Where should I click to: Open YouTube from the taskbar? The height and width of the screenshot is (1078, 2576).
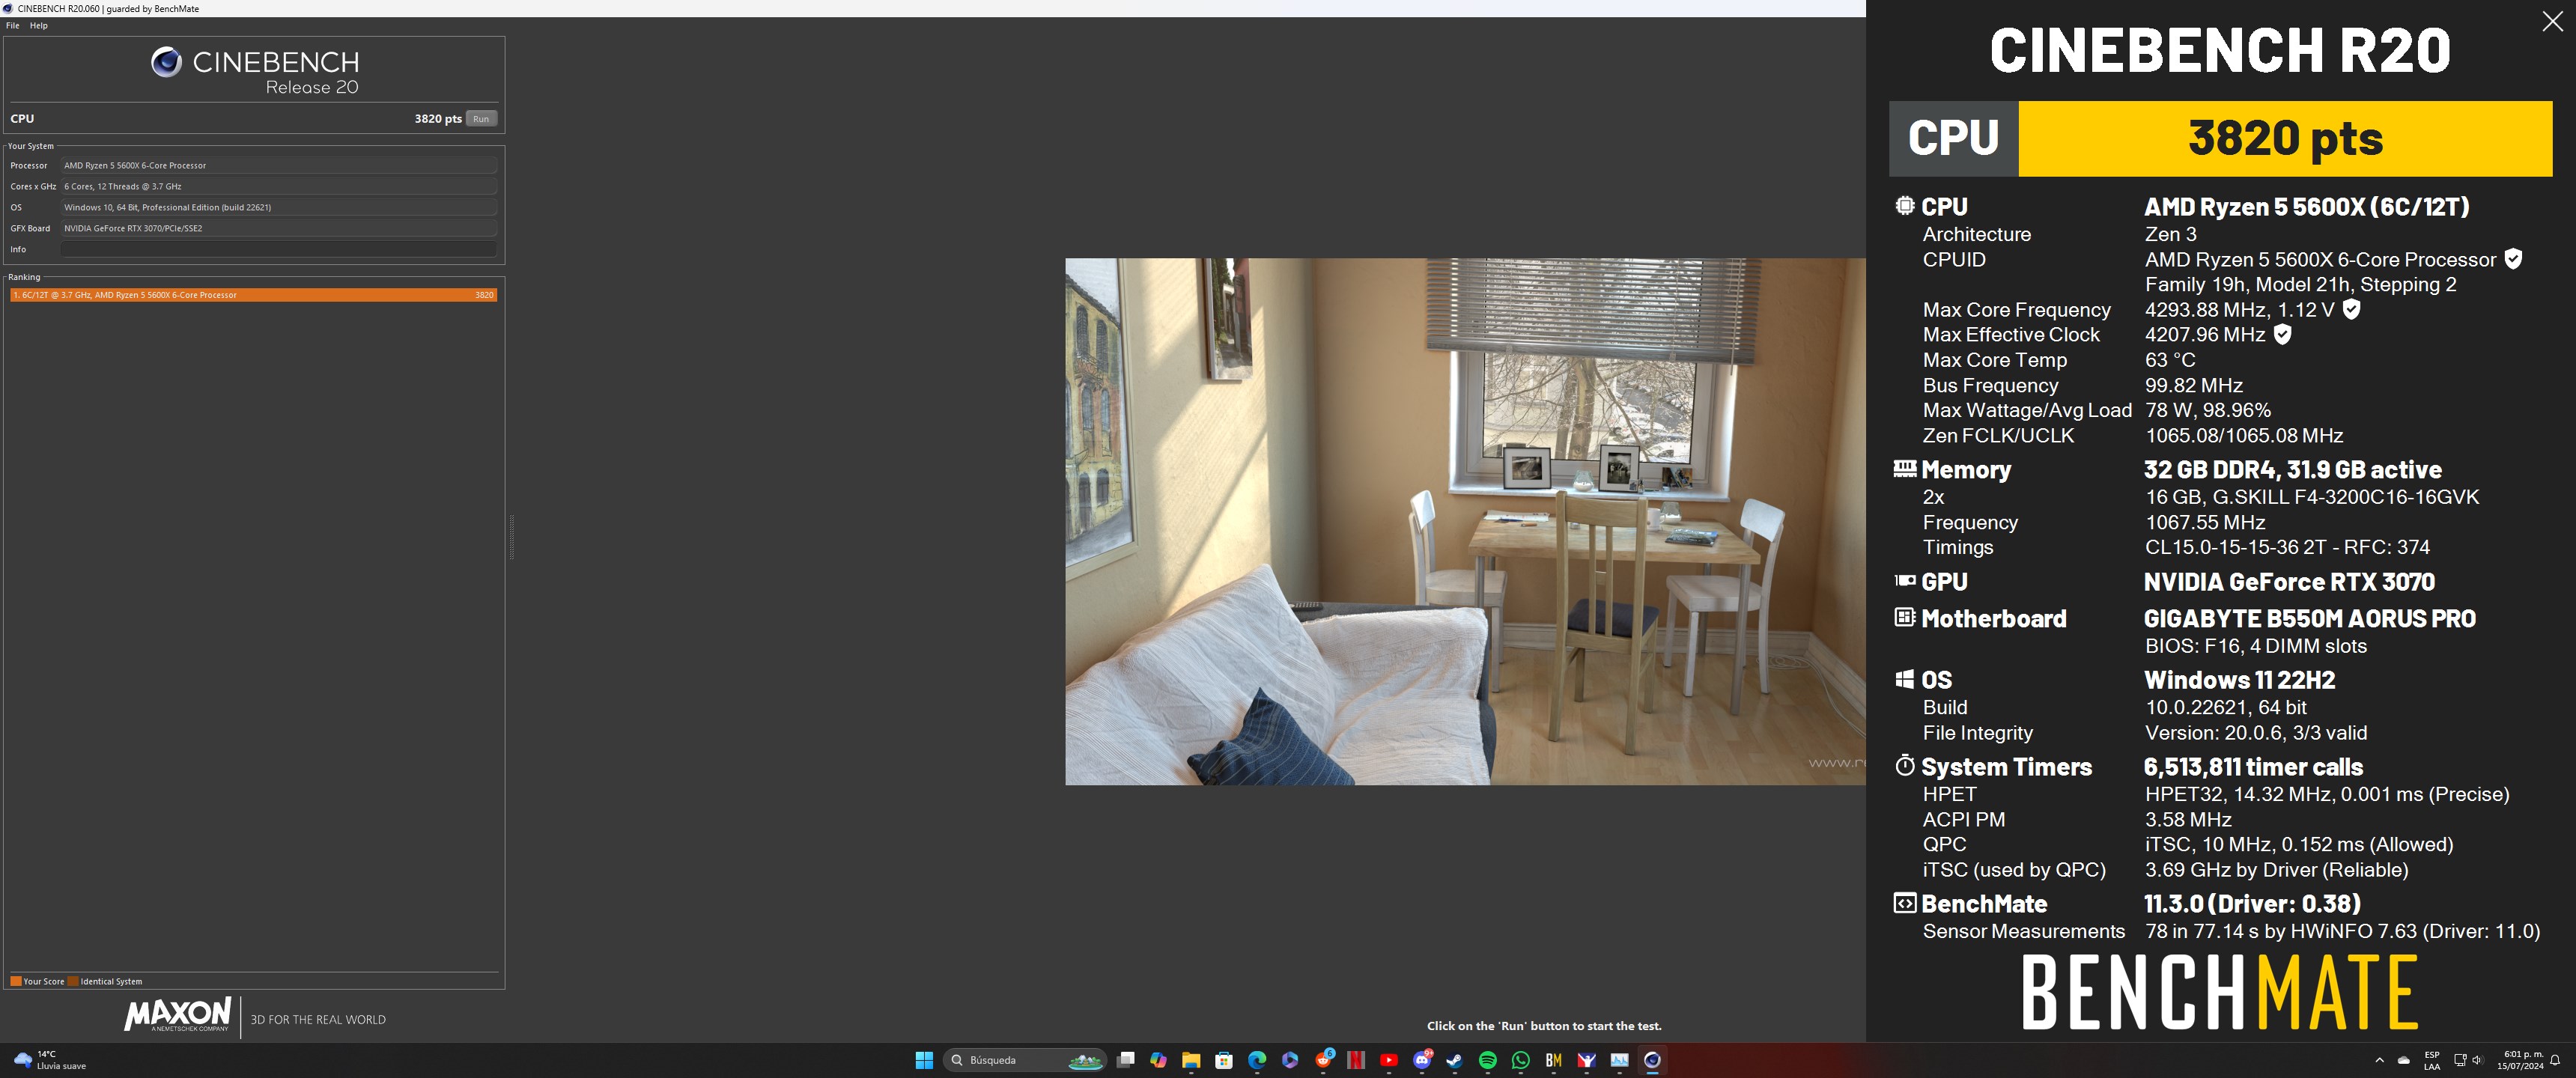coord(1389,1060)
